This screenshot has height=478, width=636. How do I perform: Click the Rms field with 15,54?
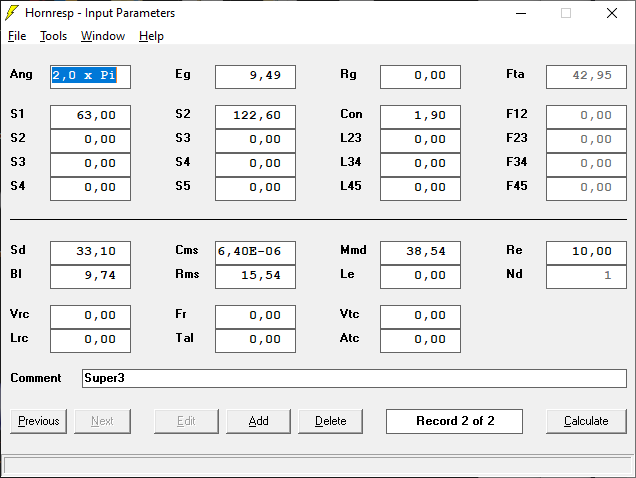pos(256,277)
